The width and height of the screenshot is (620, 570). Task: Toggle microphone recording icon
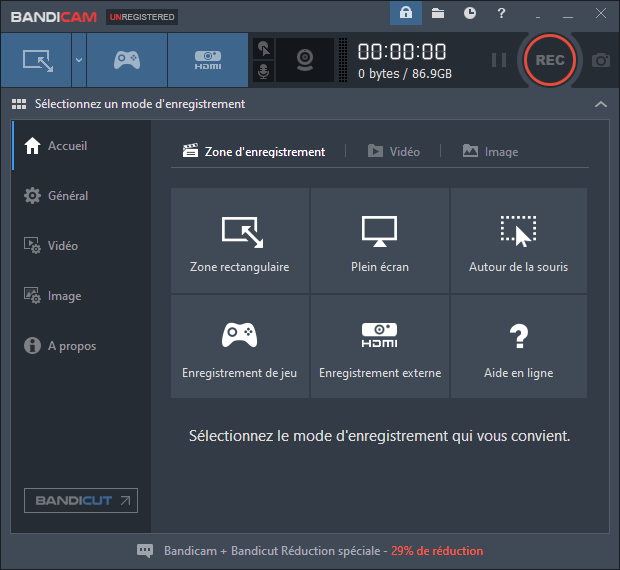point(263,72)
